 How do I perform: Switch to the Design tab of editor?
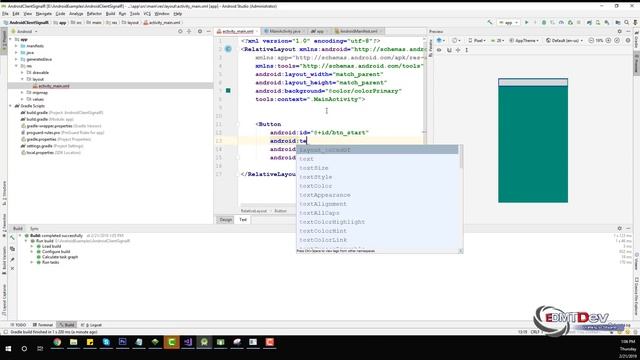pyautogui.click(x=226, y=220)
